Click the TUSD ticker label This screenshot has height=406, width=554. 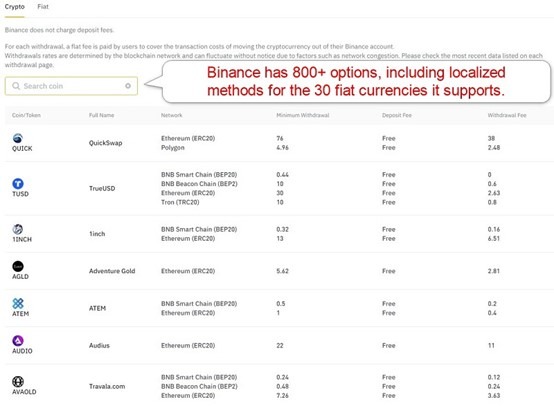tap(20, 194)
